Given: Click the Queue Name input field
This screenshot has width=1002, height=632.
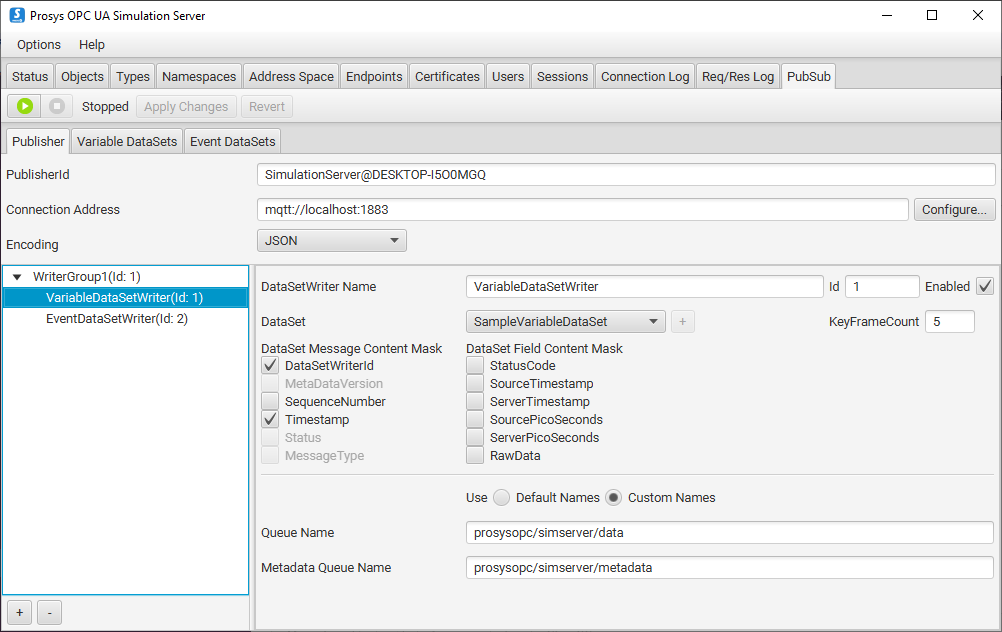Looking at the screenshot, I should click(x=729, y=533).
